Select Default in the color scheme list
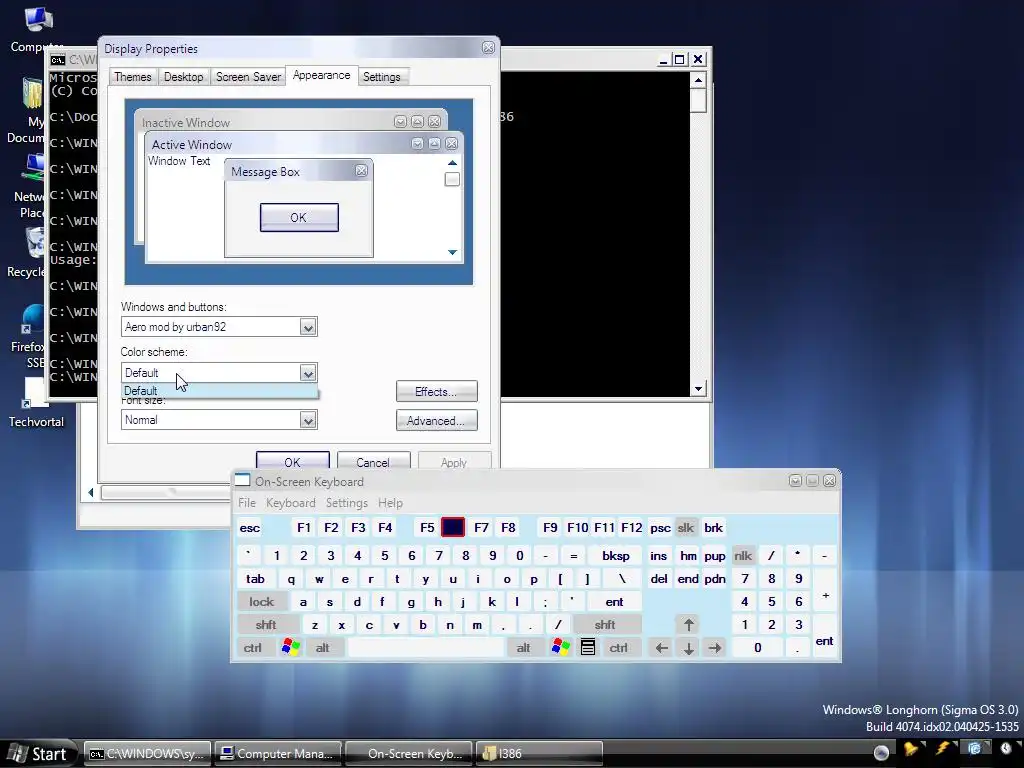Screen dimensions: 1024x768 tap(219, 391)
